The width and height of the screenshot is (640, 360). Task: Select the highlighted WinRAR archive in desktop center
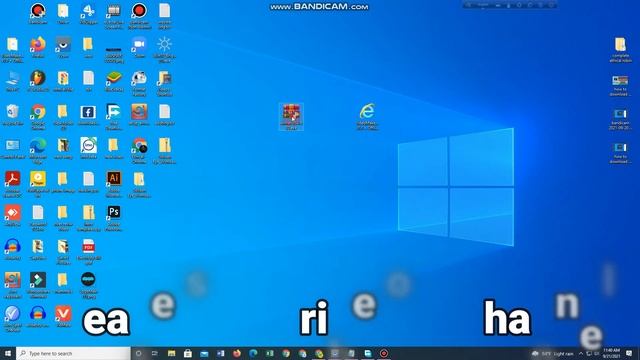click(x=291, y=117)
